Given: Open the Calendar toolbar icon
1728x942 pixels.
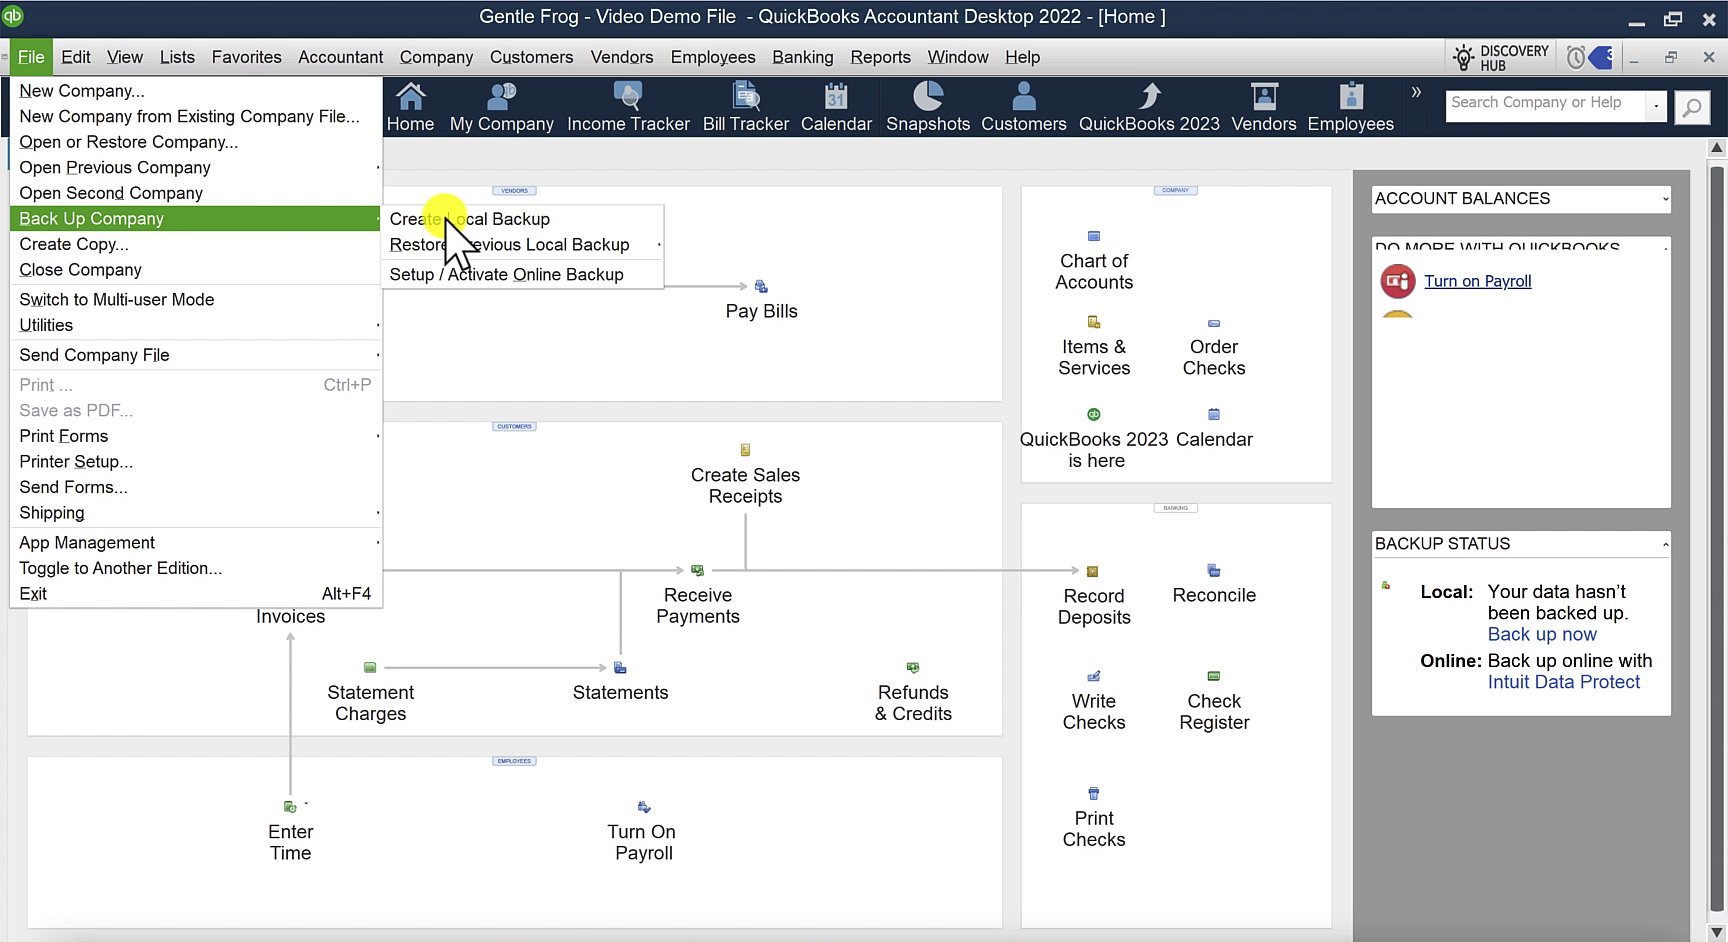Looking at the screenshot, I should 836,108.
